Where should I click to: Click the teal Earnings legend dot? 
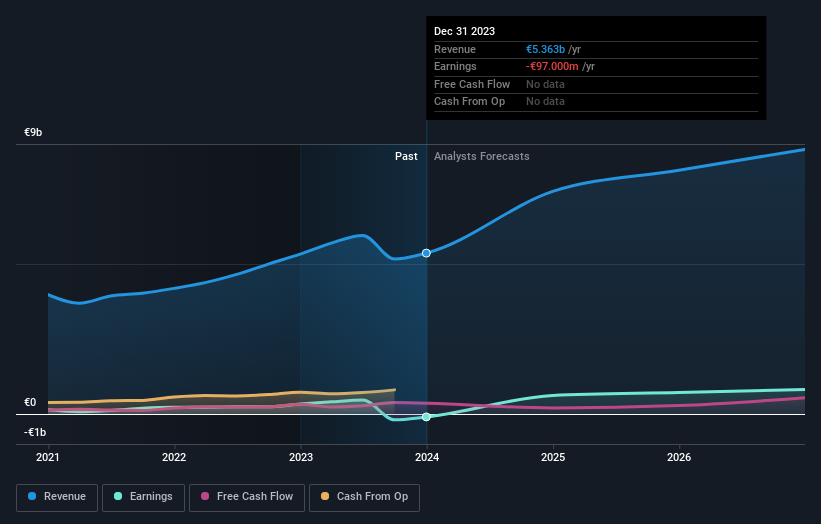[x=118, y=496]
